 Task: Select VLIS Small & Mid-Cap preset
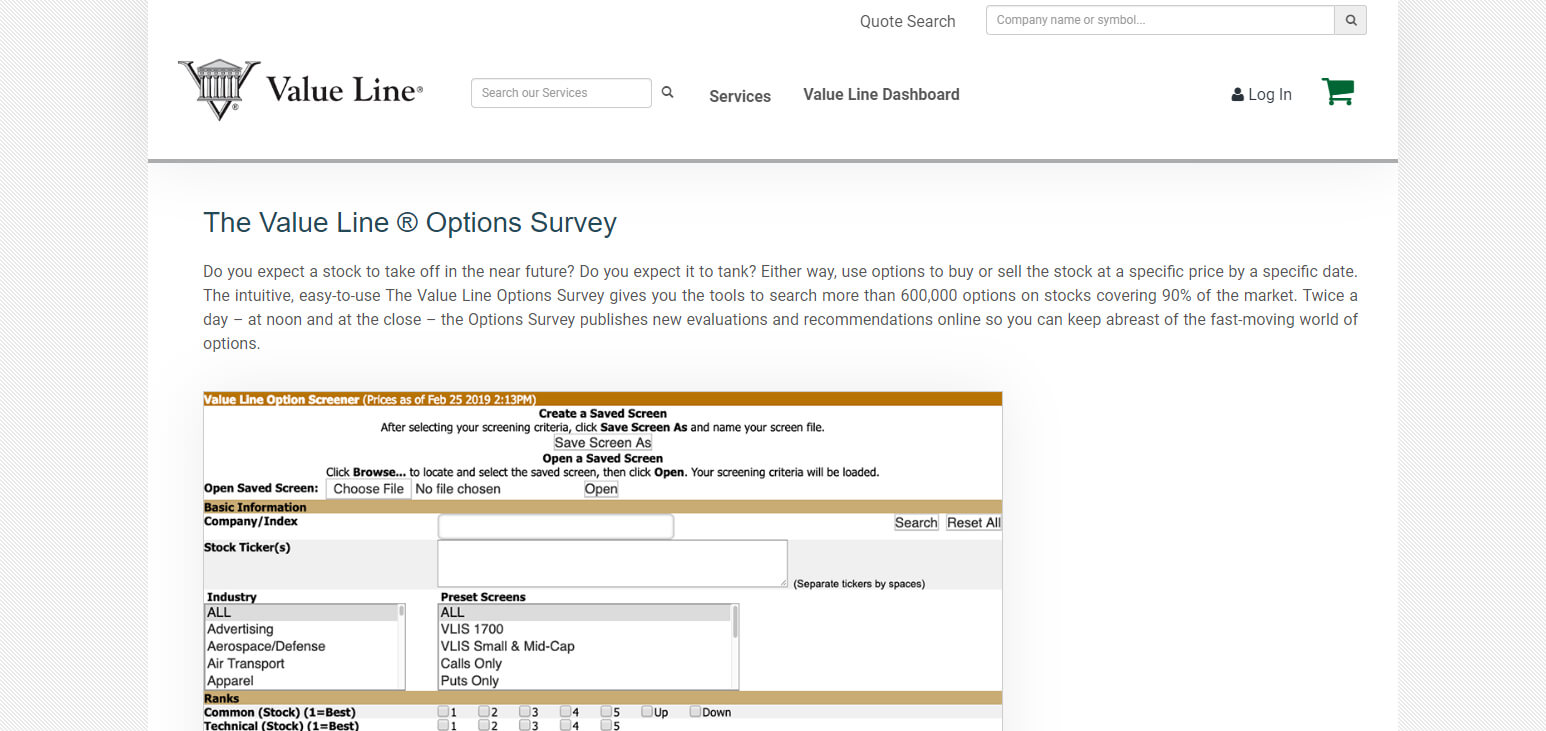pos(584,646)
